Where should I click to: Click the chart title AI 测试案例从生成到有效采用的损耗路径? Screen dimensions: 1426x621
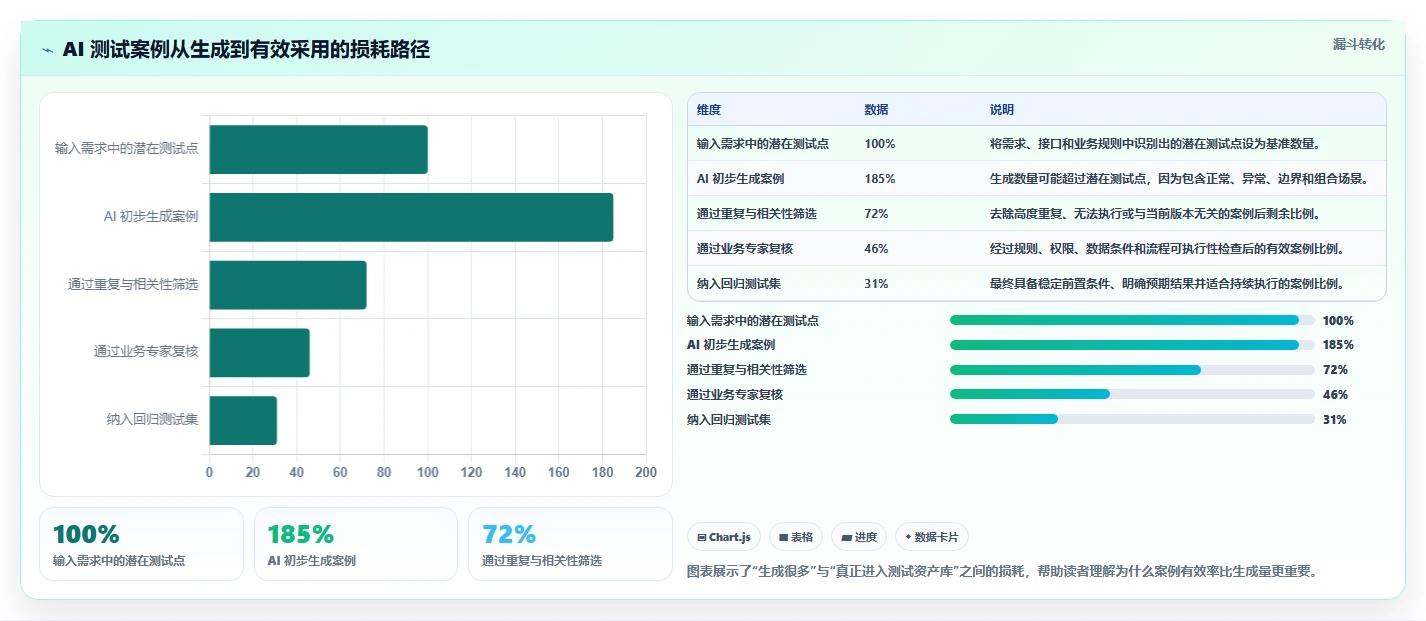click(x=246, y=50)
